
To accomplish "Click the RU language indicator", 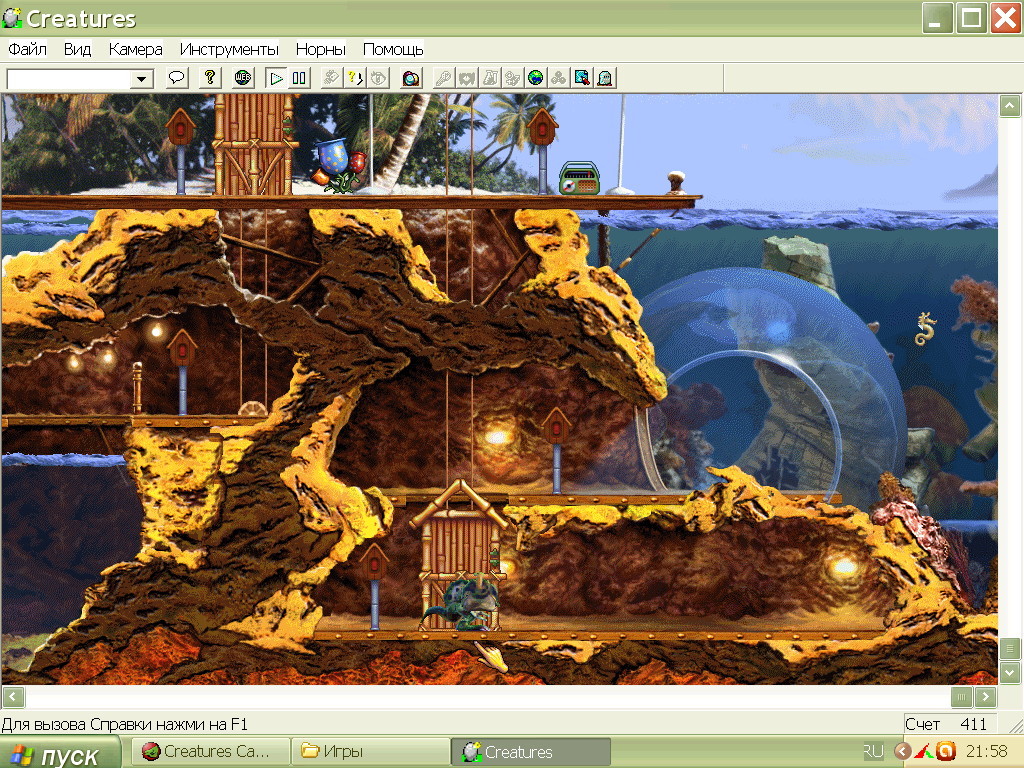I will (x=873, y=752).
